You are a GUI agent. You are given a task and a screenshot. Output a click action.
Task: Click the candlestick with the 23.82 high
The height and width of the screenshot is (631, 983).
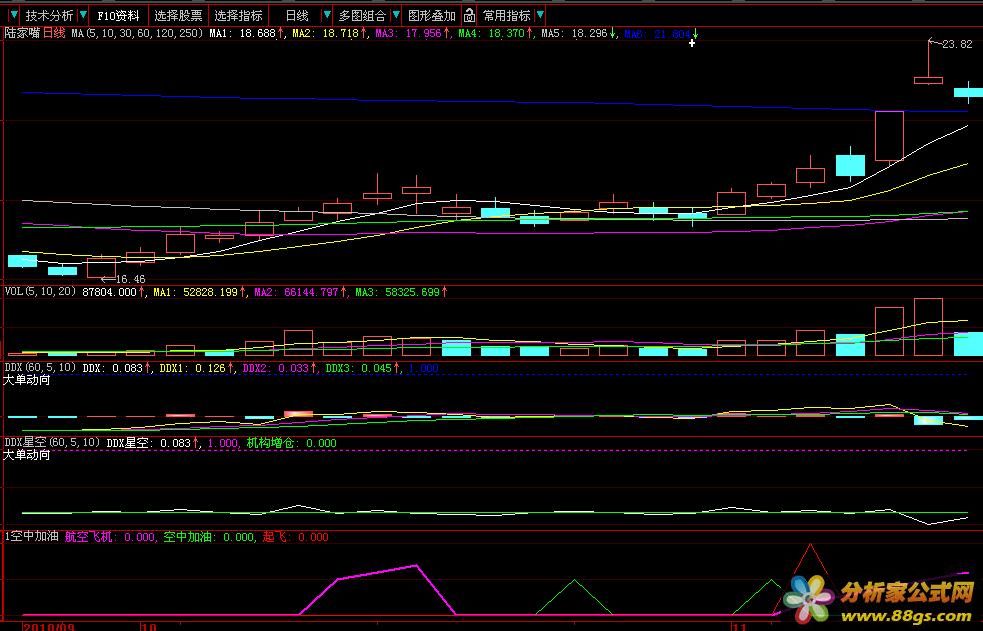pos(928,80)
